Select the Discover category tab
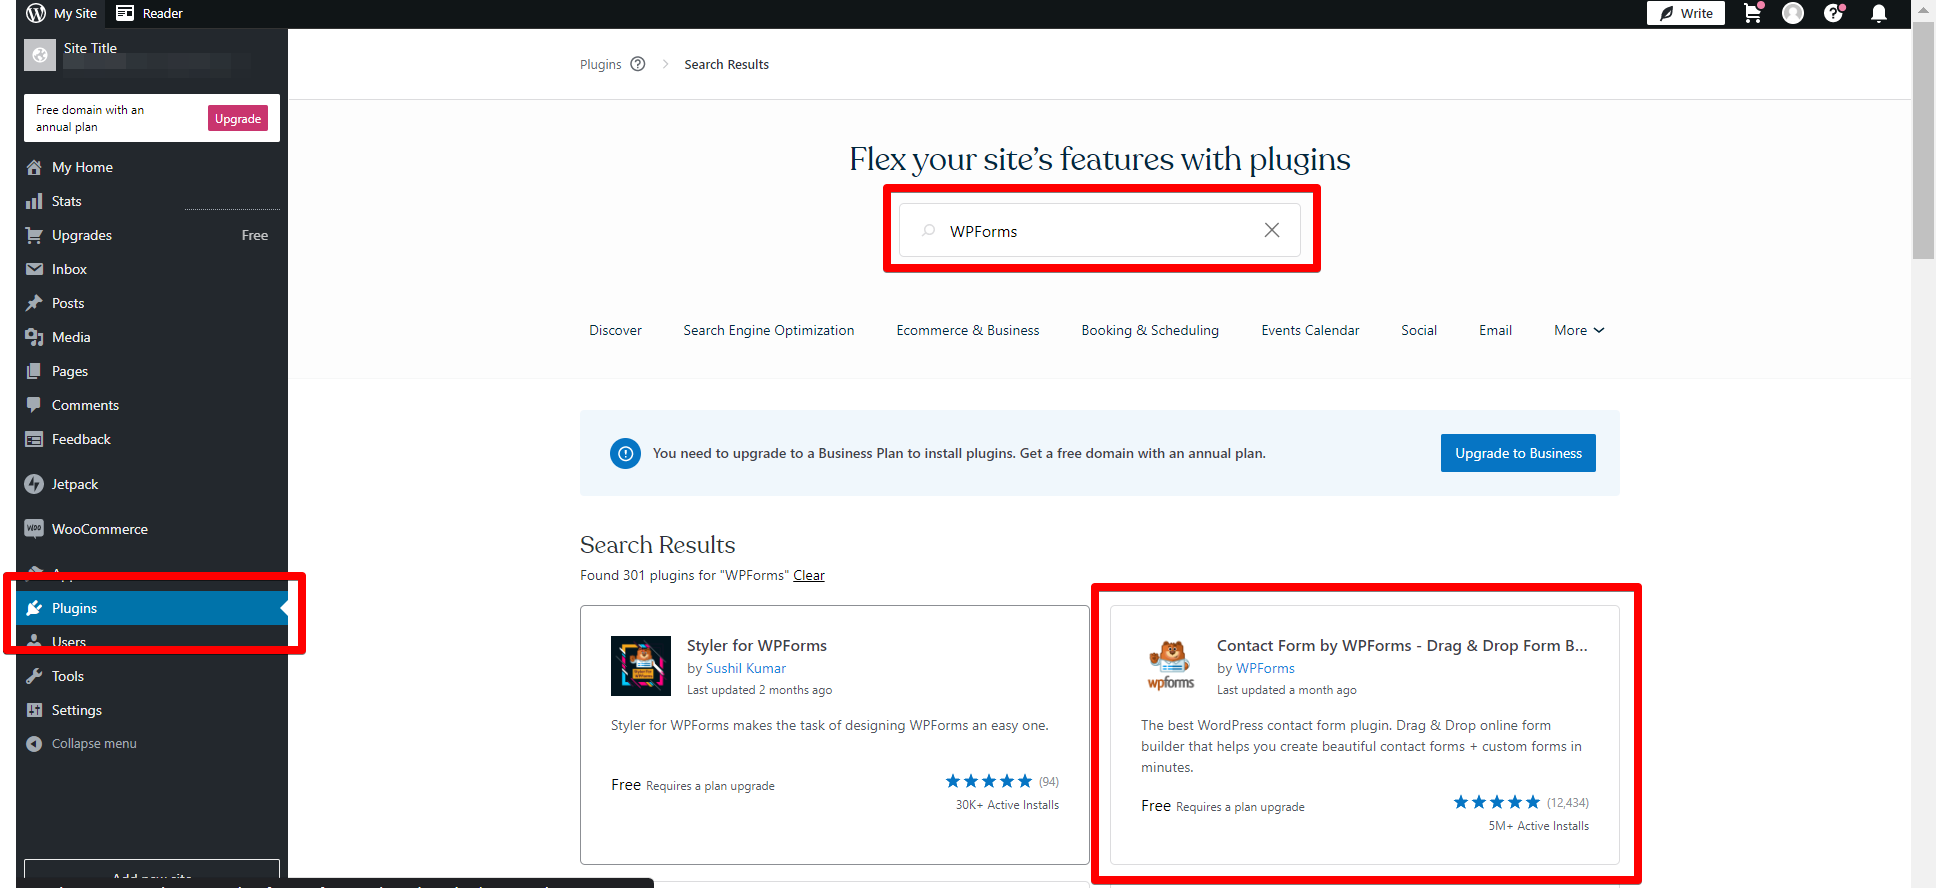 click(x=615, y=330)
